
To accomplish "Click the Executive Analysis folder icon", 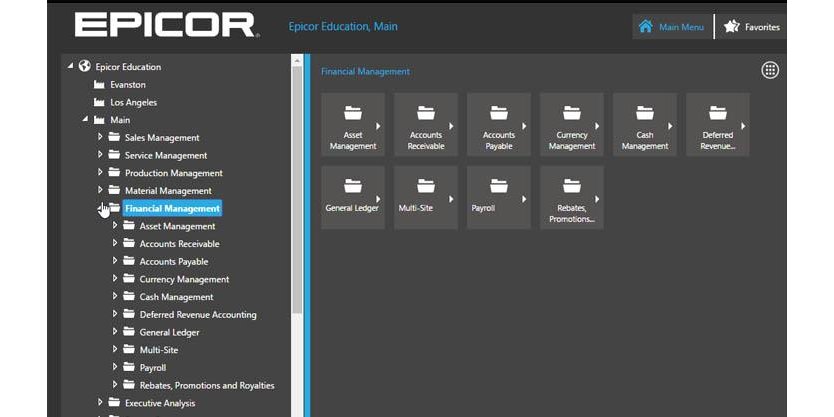I will [x=114, y=403].
